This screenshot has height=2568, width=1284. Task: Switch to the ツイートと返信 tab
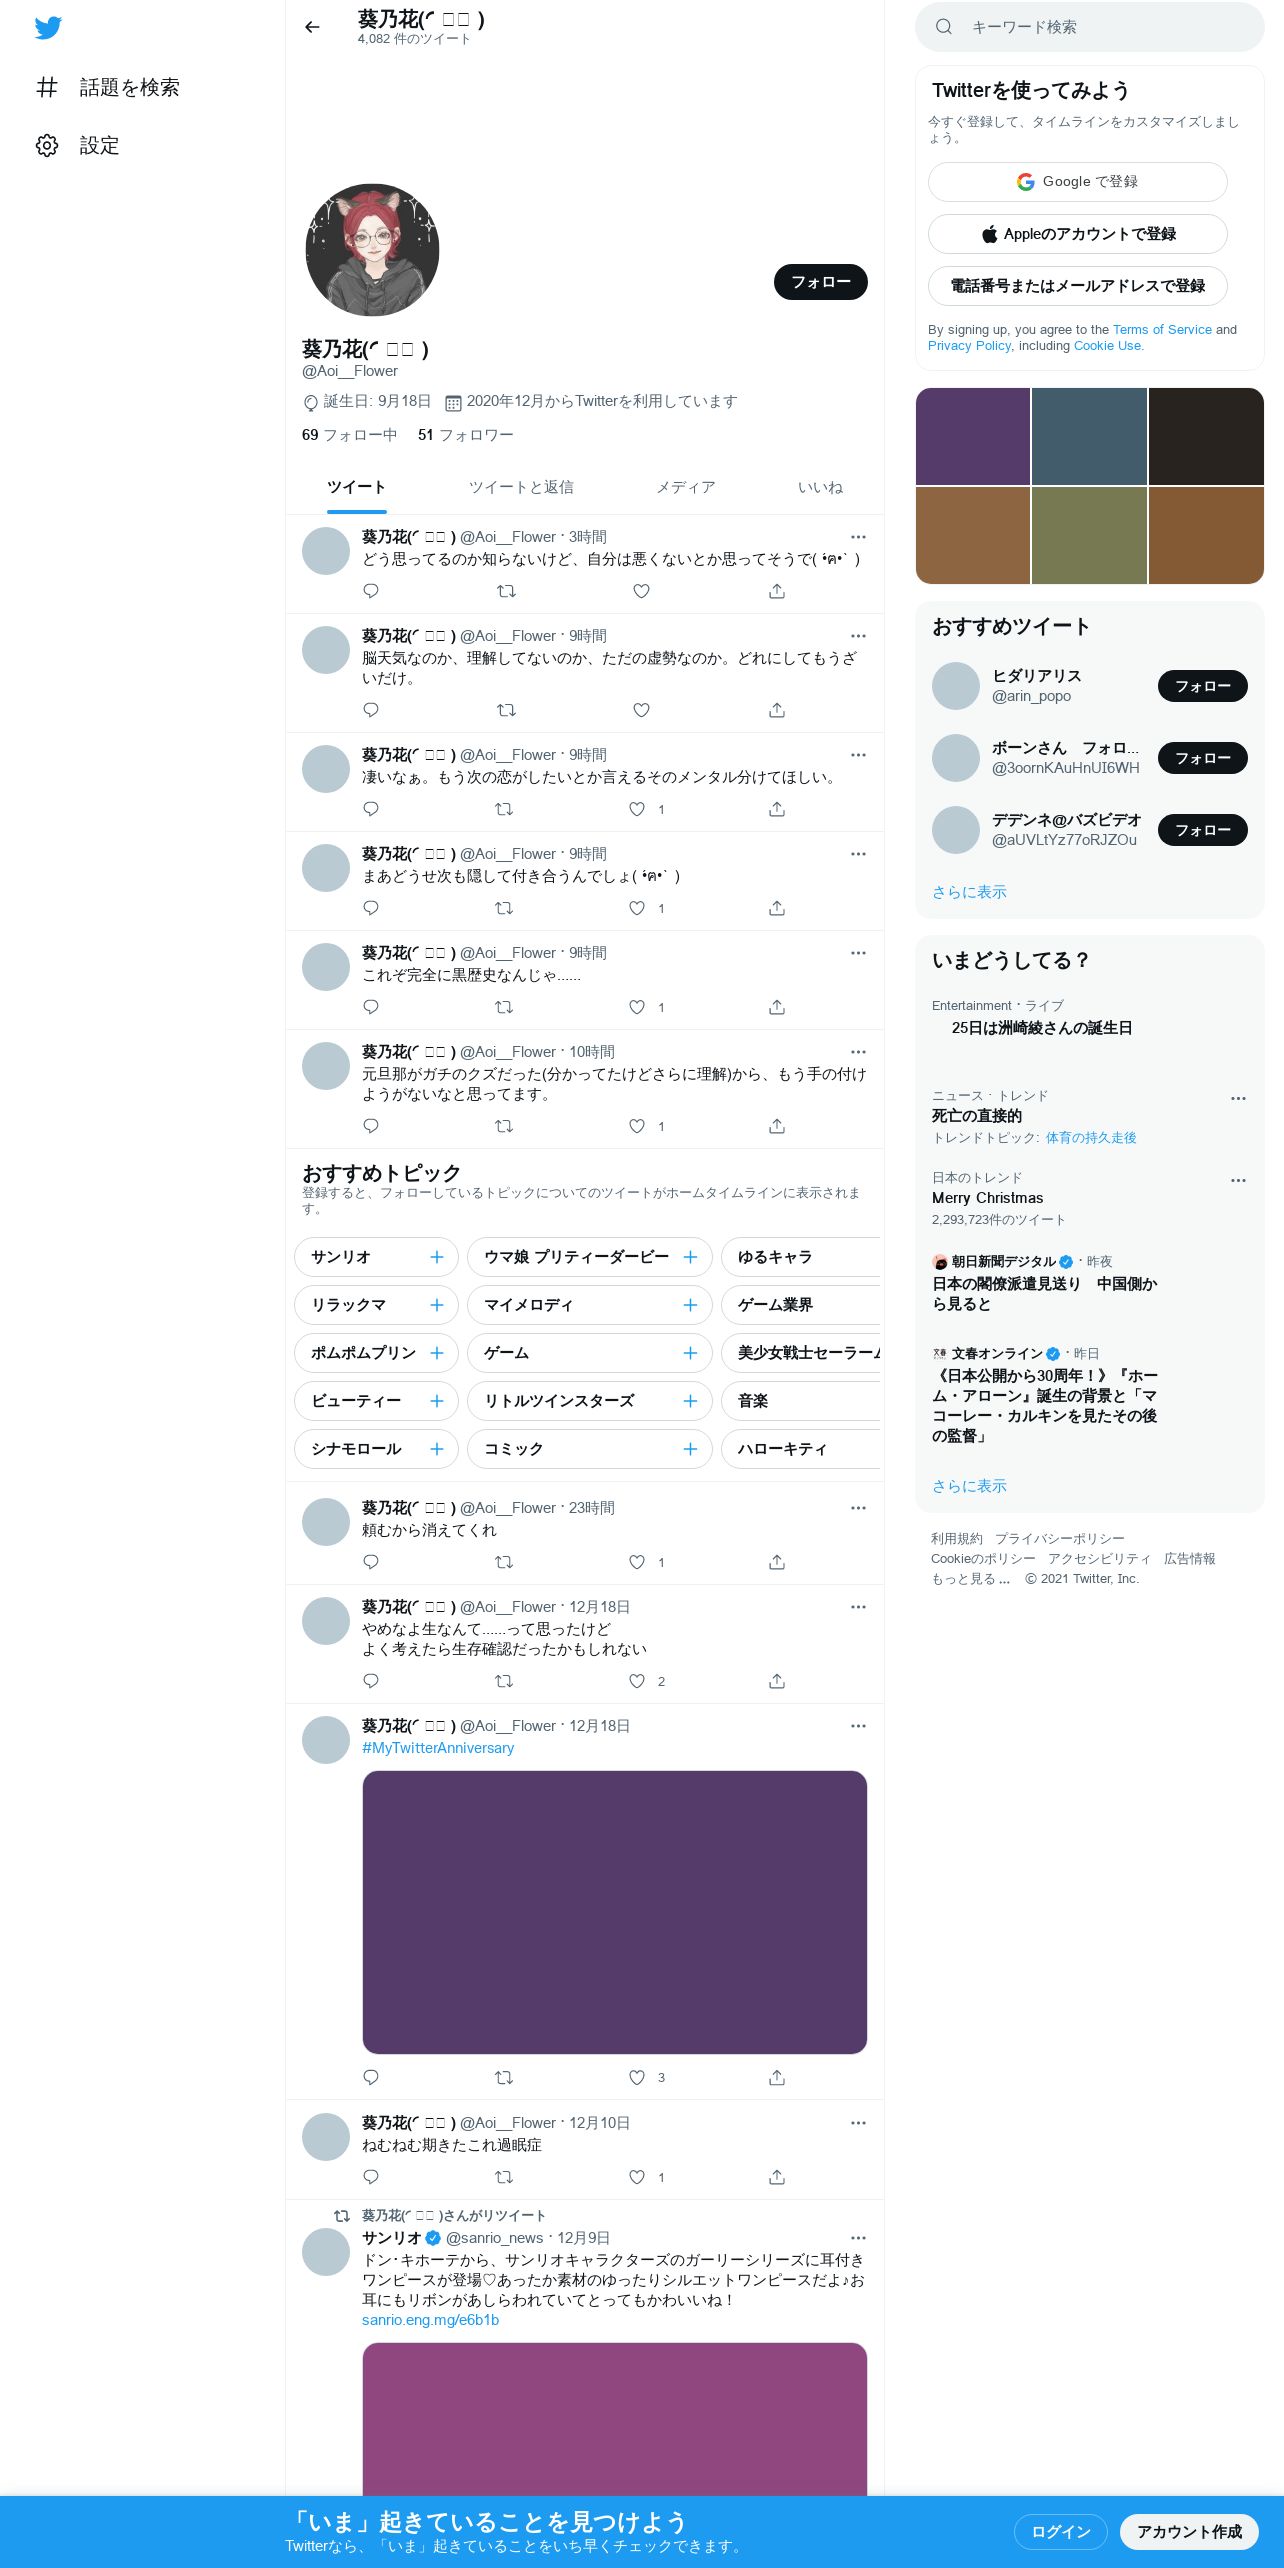click(x=521, y=487)
